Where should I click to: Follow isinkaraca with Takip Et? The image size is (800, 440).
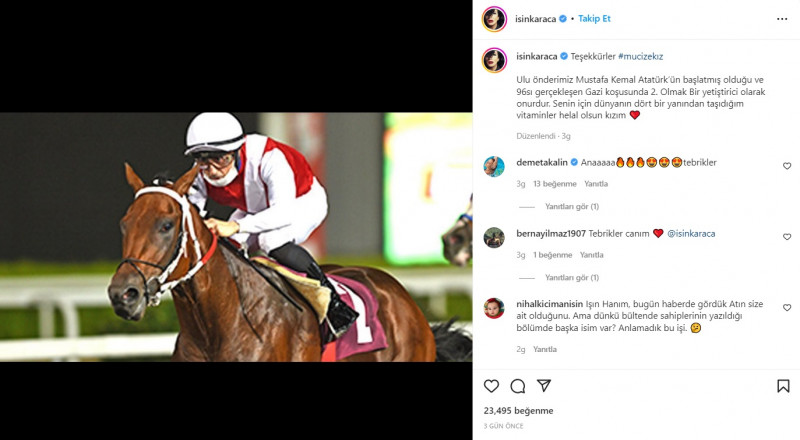point(594,18)
